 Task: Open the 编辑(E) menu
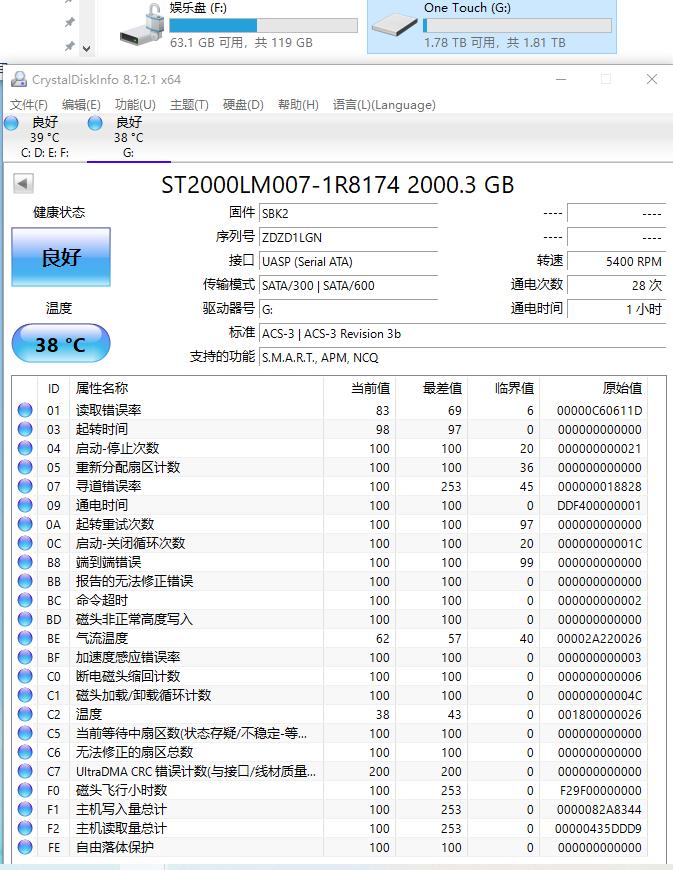coord(81,104)
